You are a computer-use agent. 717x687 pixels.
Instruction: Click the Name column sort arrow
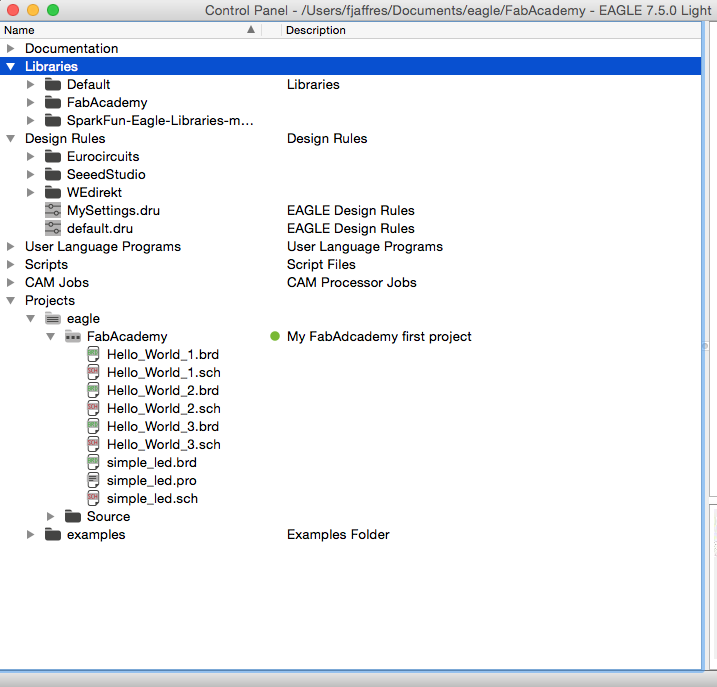pyautogui.click(x=251, y=30)
